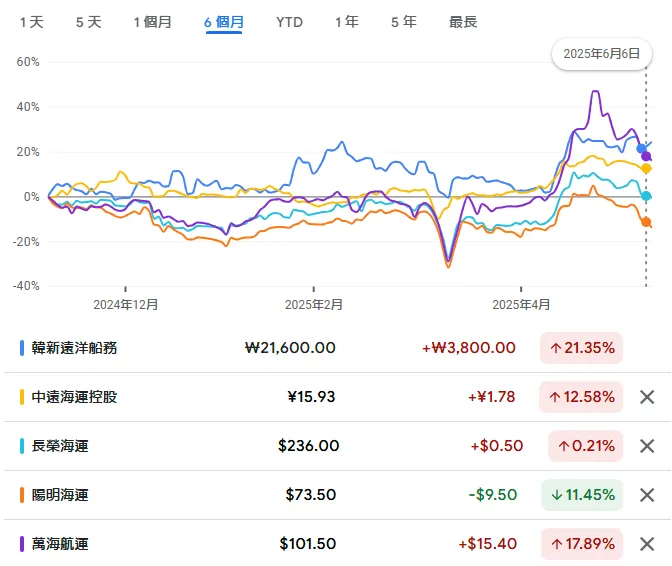Screen dimensions: 672x566
Task: Click the $73.50 price value
Action: (x=311, y=495)
